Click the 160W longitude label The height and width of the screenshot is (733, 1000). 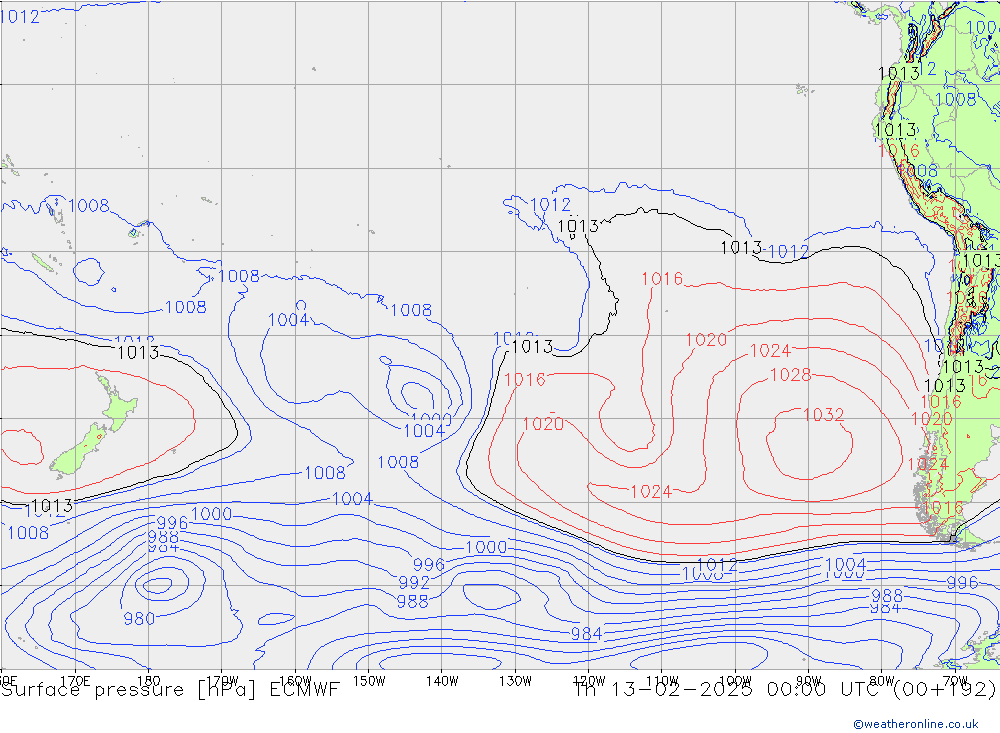point(295,681)
